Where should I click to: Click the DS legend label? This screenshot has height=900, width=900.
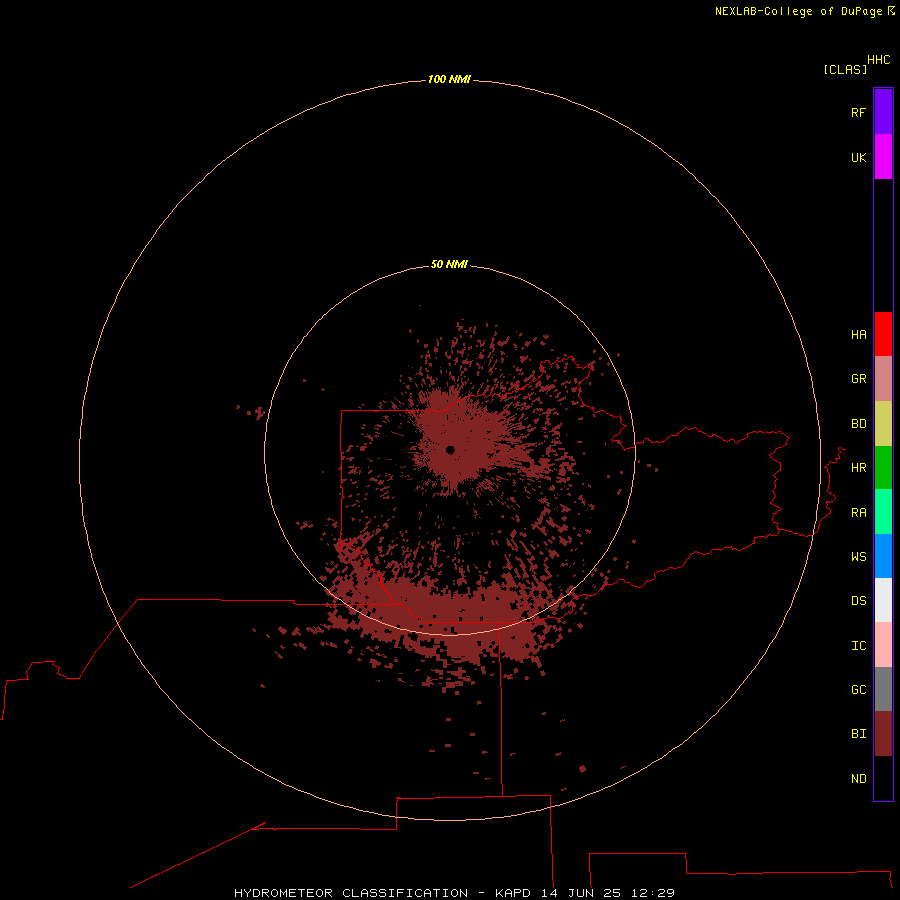click(858, 601)
